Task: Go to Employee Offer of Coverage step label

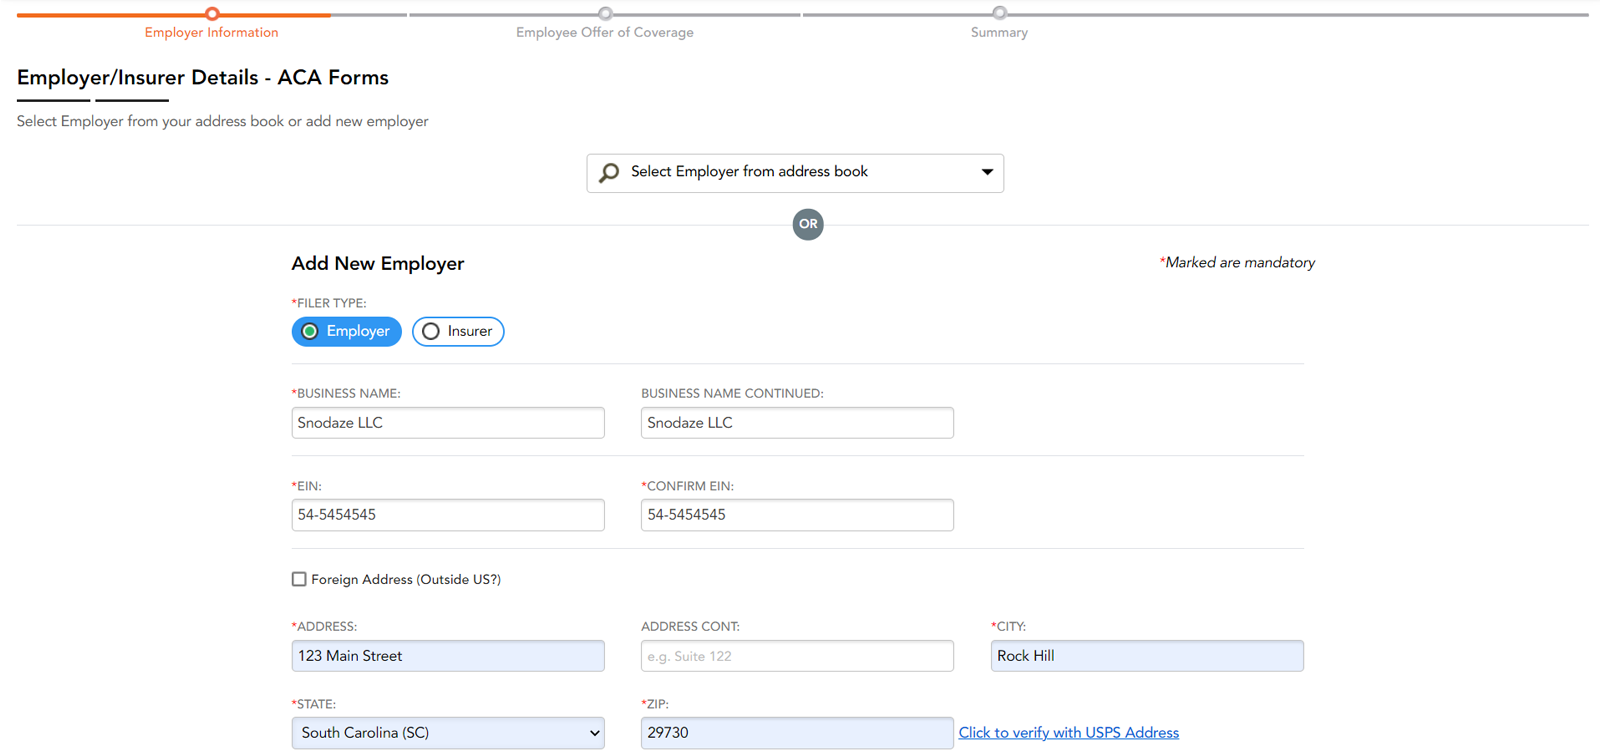Action: point(604,33)
